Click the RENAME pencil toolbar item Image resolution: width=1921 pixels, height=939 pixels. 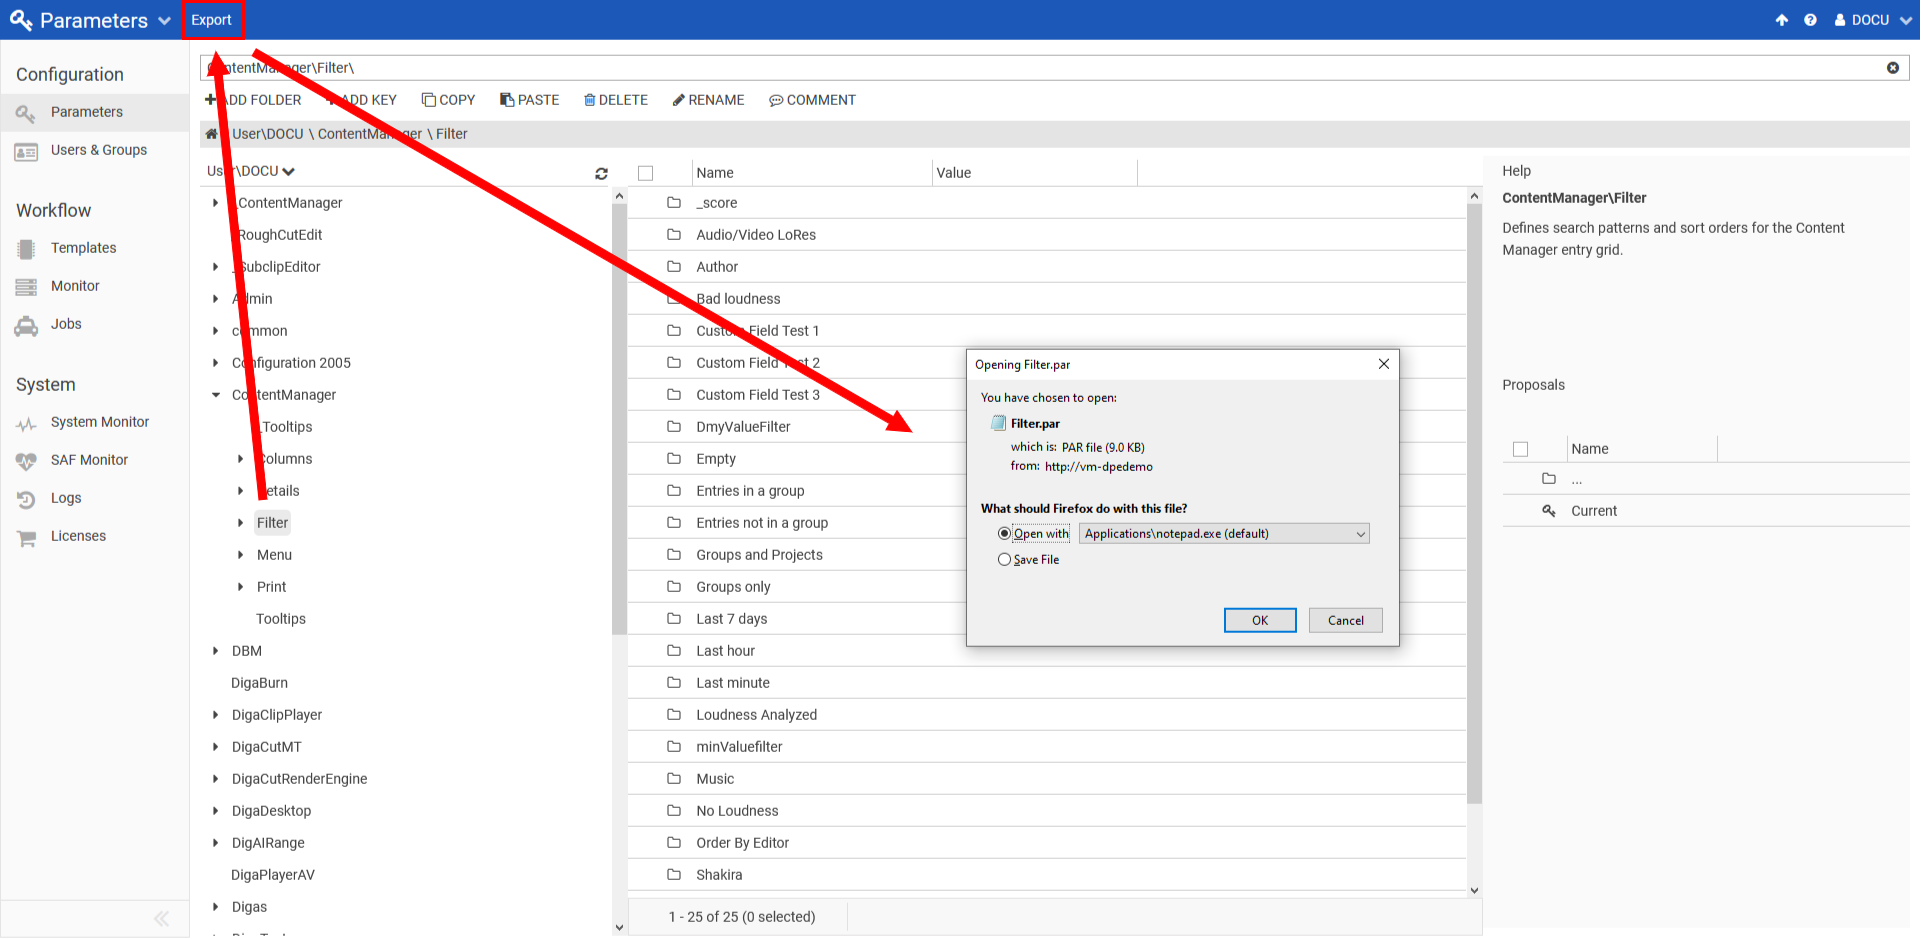click(708, 100)
